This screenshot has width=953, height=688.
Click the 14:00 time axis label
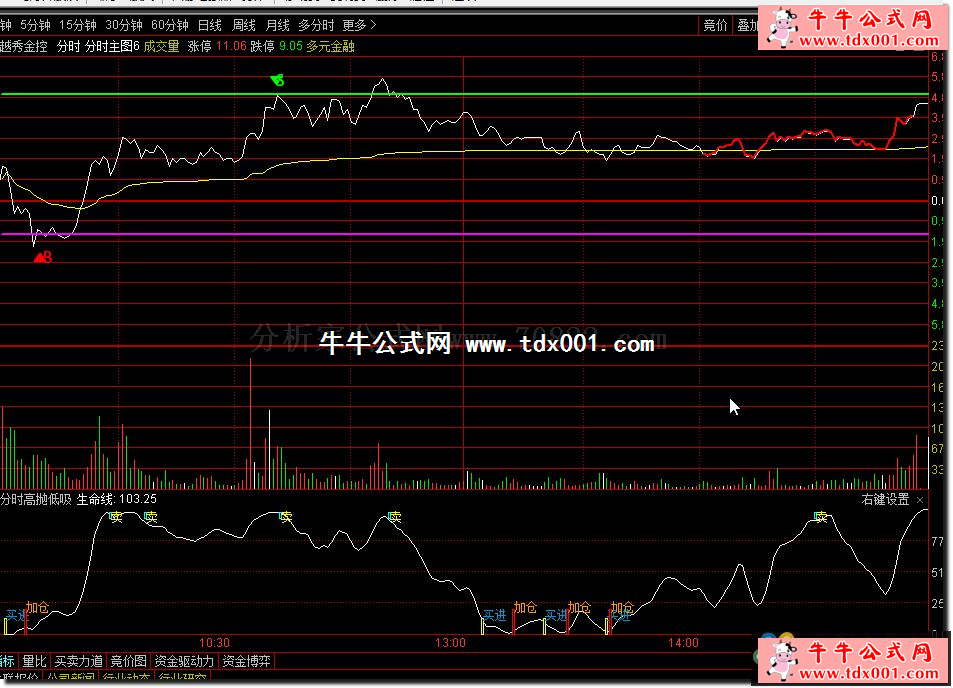[x=683, y=642]
